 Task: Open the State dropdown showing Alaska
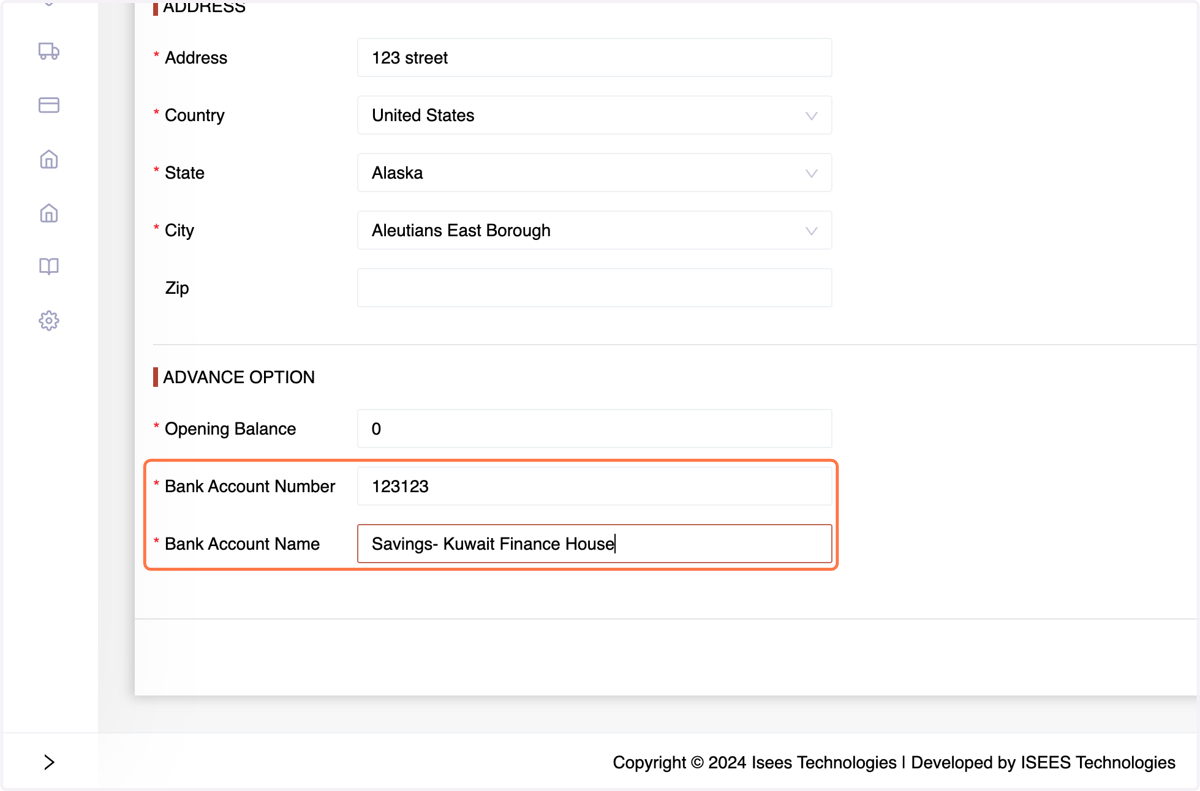[594, 173]
